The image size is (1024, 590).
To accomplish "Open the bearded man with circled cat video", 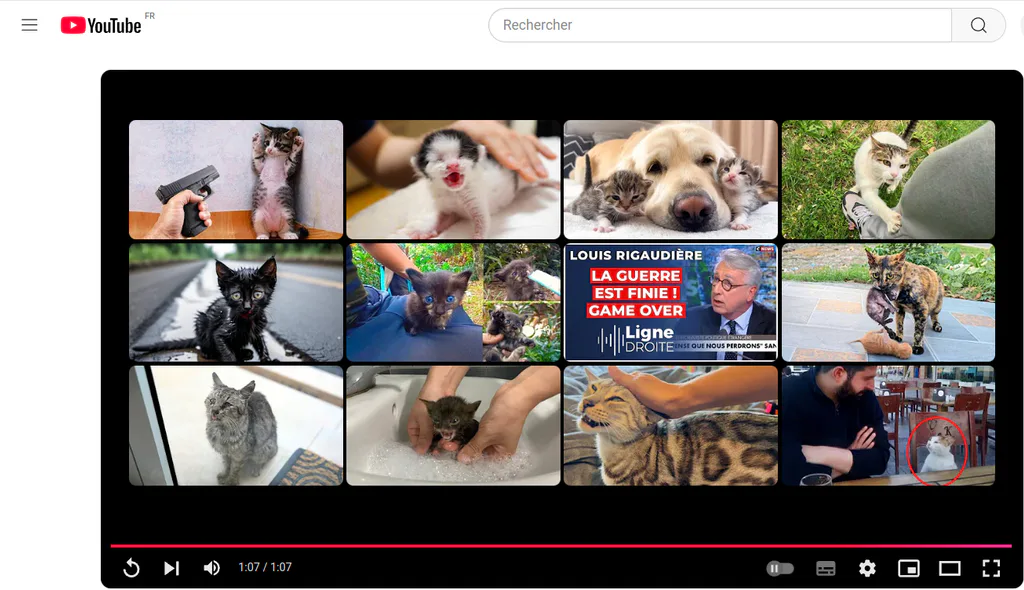I will tap(888, 425).
